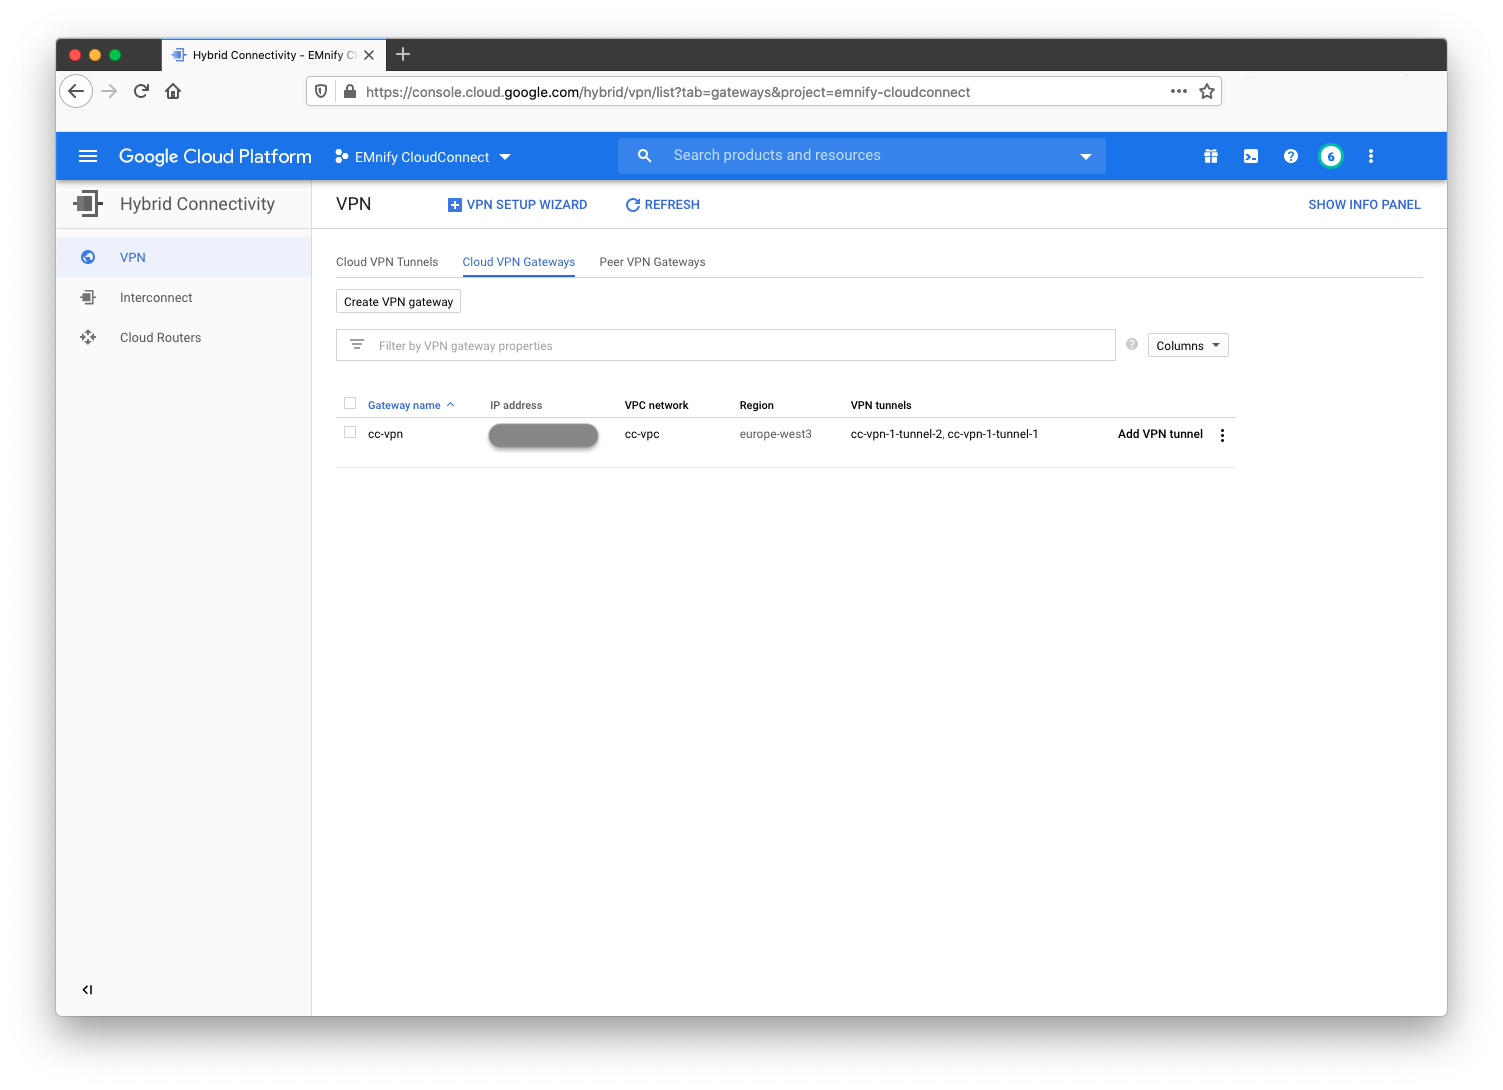Open the navigation hamburger menu
1503x1090 pixels.
pyautogui.click(x=88, y=156)
